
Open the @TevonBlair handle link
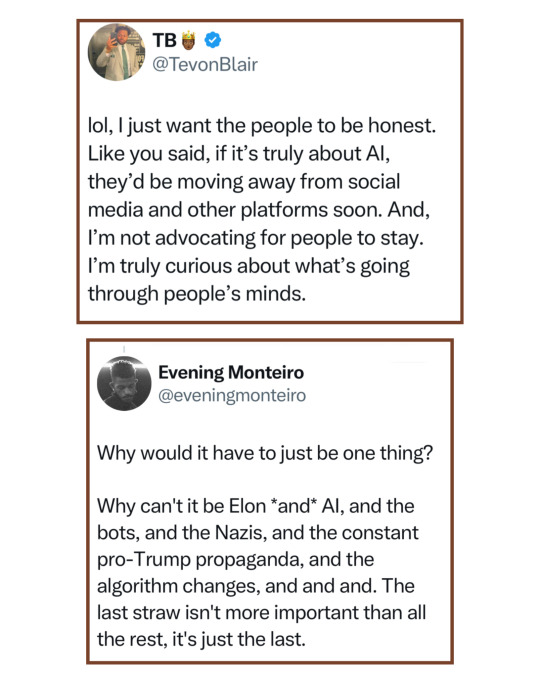pyautogui.click(x=205, y=64)
